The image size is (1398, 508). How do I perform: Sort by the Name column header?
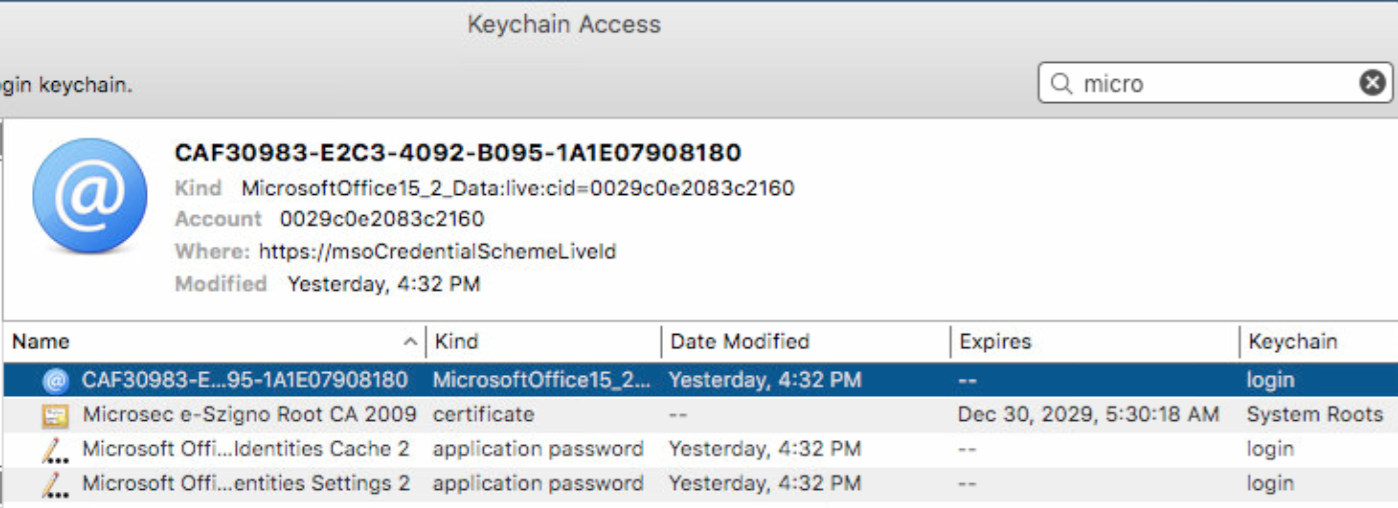(200, 342)
